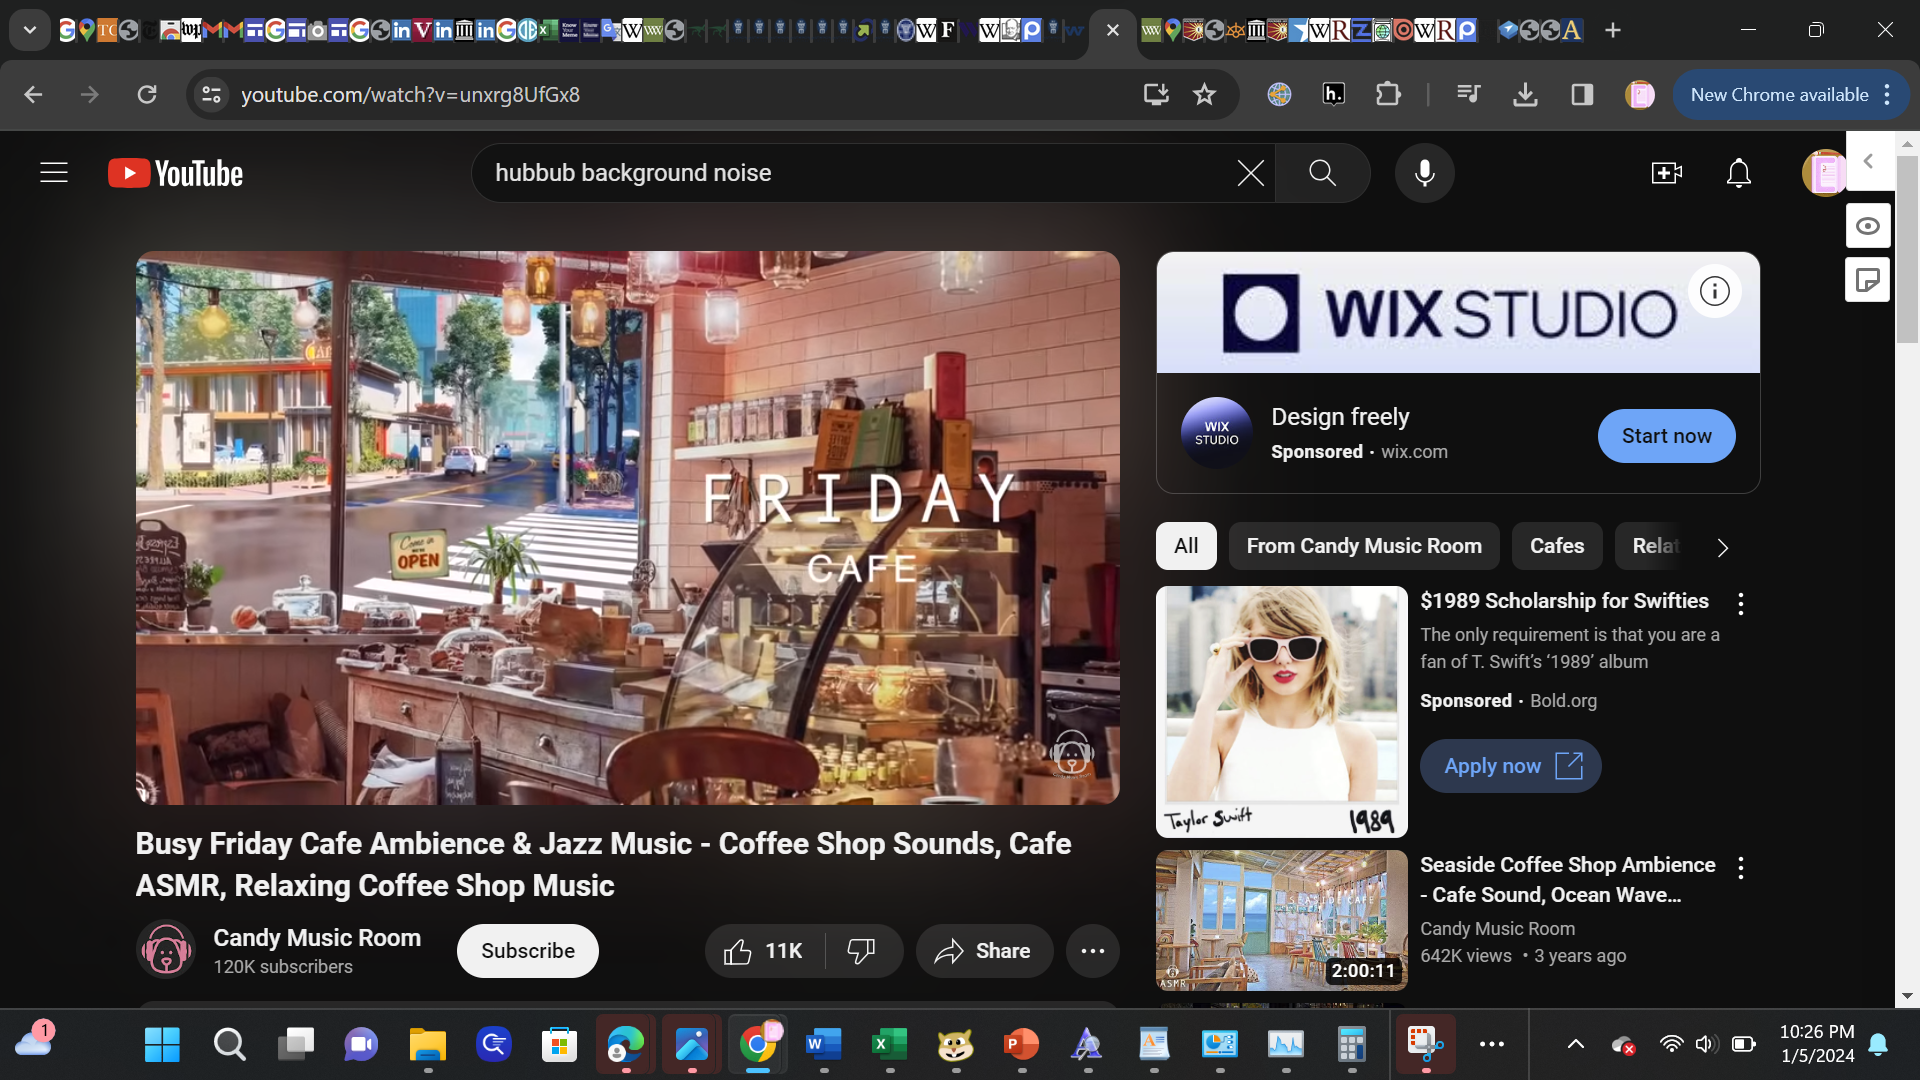Open the Taylor Swift 1989 ad thumbnail
This screenshot has height=1080, width=1920.
[x=1281, y=712]
